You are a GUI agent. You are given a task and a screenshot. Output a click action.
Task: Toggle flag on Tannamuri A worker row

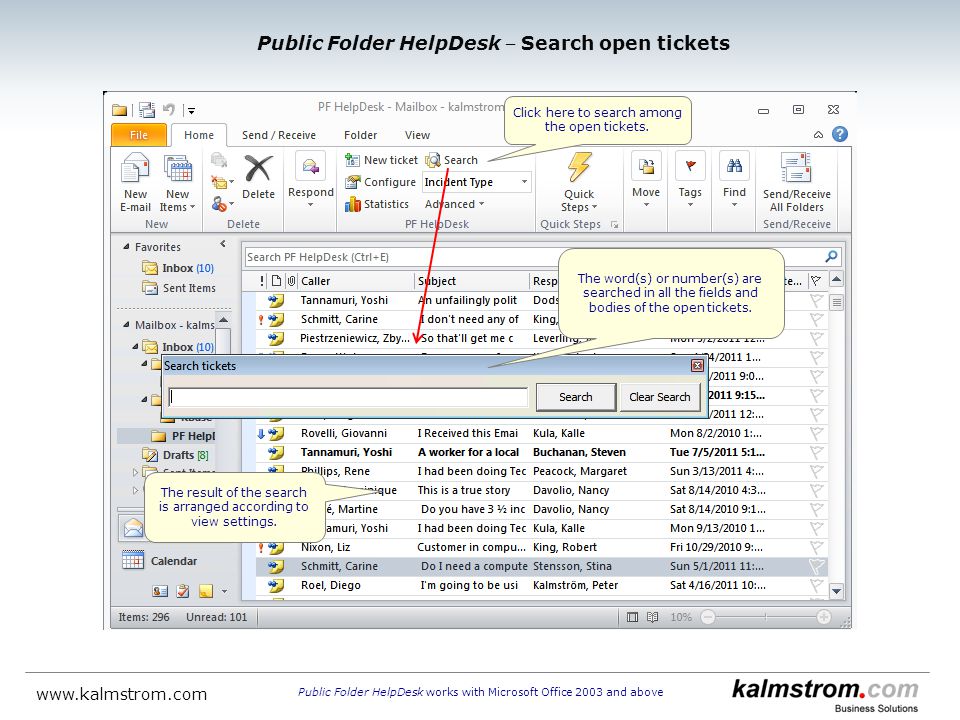tap(816, 452)
